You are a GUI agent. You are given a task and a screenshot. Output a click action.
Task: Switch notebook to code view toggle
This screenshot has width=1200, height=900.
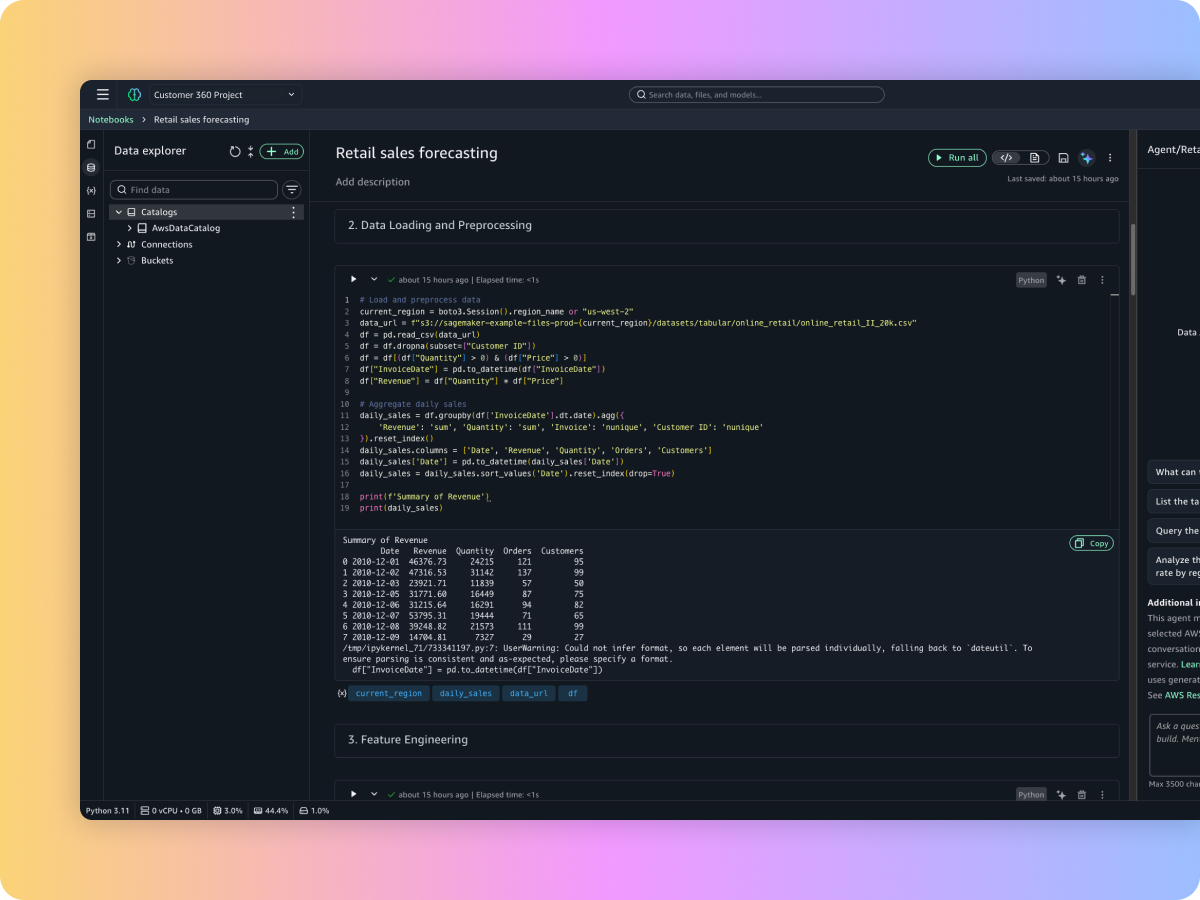click(1007, 158)
